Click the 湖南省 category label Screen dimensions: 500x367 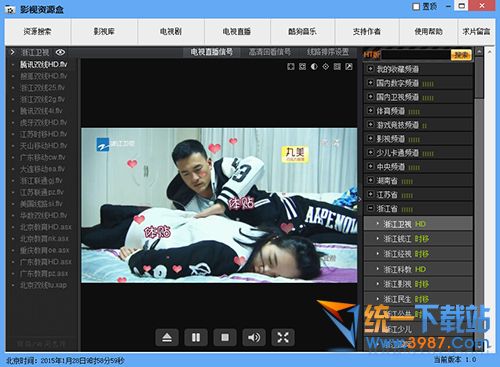[x=387, y=181]
